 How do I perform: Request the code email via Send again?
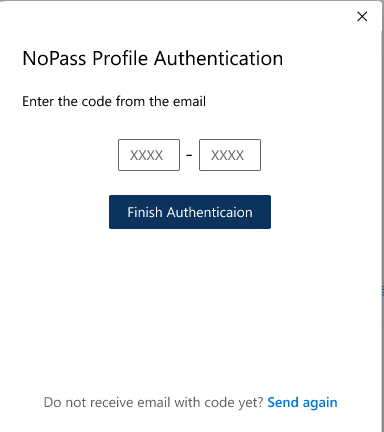point(302,403)
